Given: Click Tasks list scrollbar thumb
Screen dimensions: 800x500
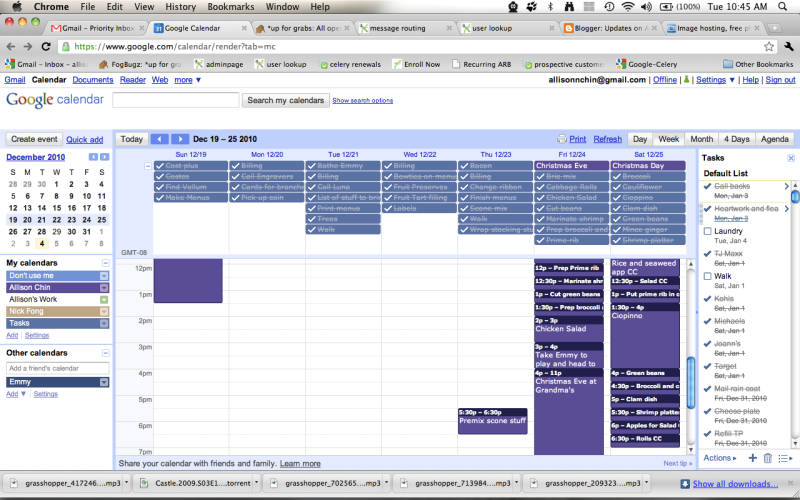Looking at the screenshot, I should point(794,197).
